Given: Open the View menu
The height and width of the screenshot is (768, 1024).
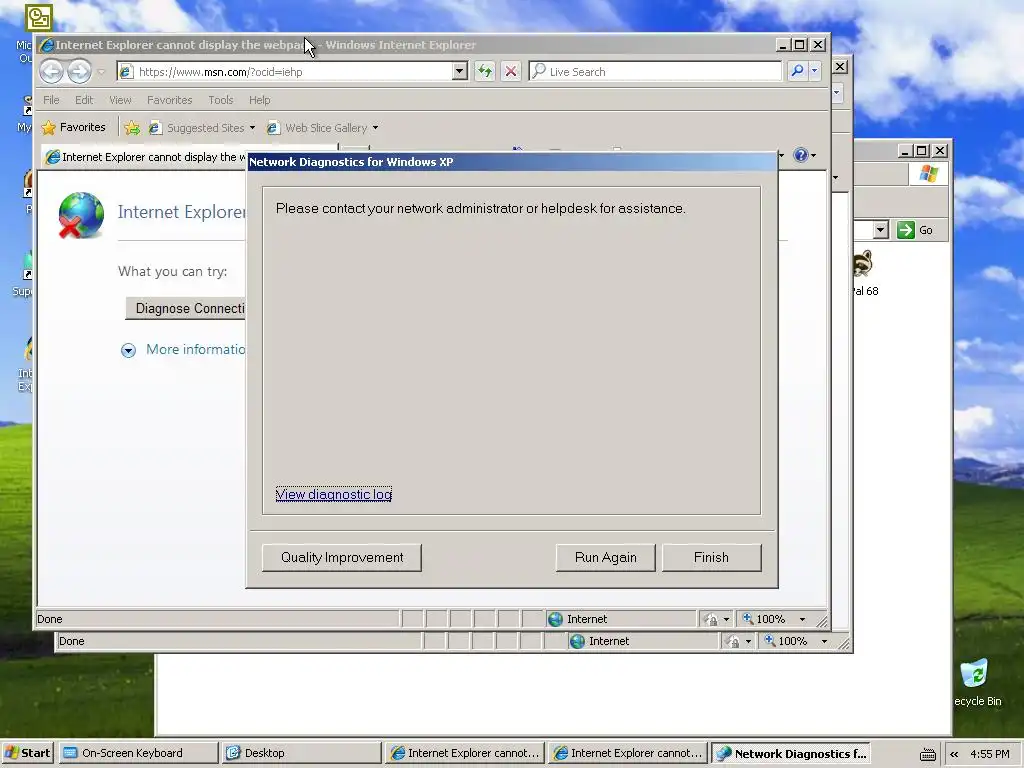Looking at the screenshot, I should coord(120,100).
